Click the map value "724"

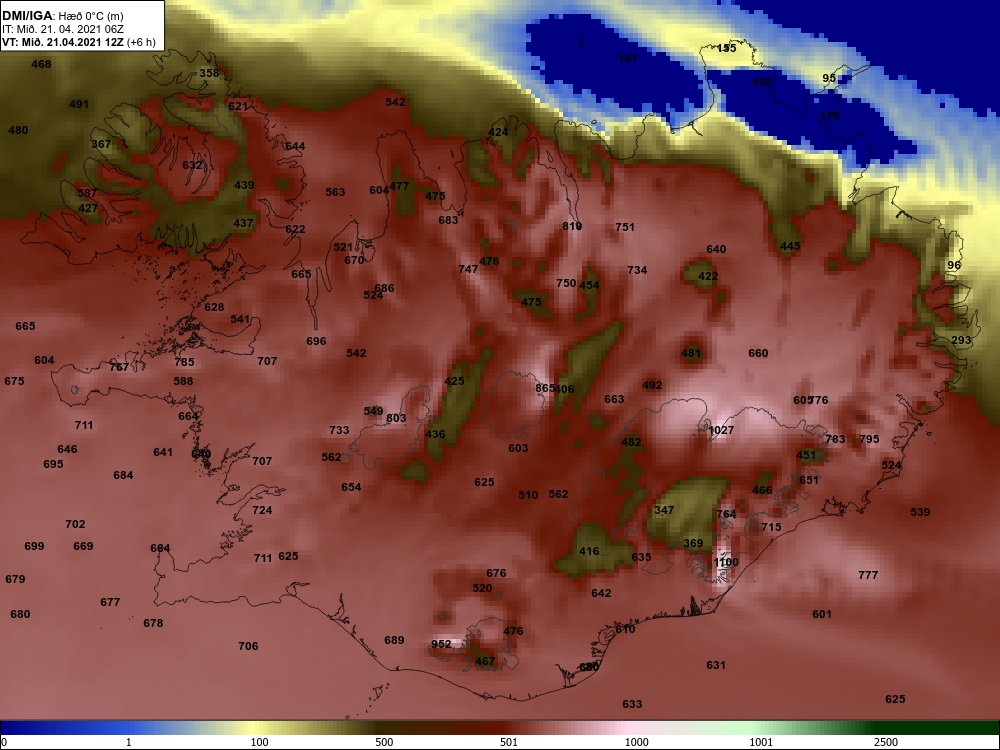tap(262, 510)
